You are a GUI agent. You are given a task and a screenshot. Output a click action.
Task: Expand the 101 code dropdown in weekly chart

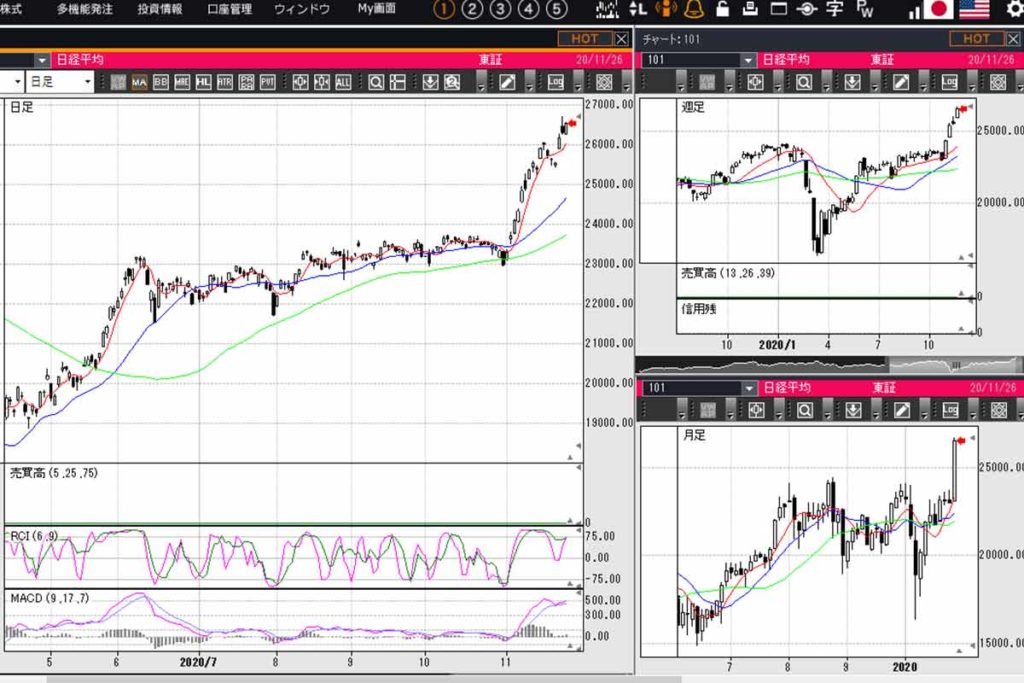coord(748,60)
